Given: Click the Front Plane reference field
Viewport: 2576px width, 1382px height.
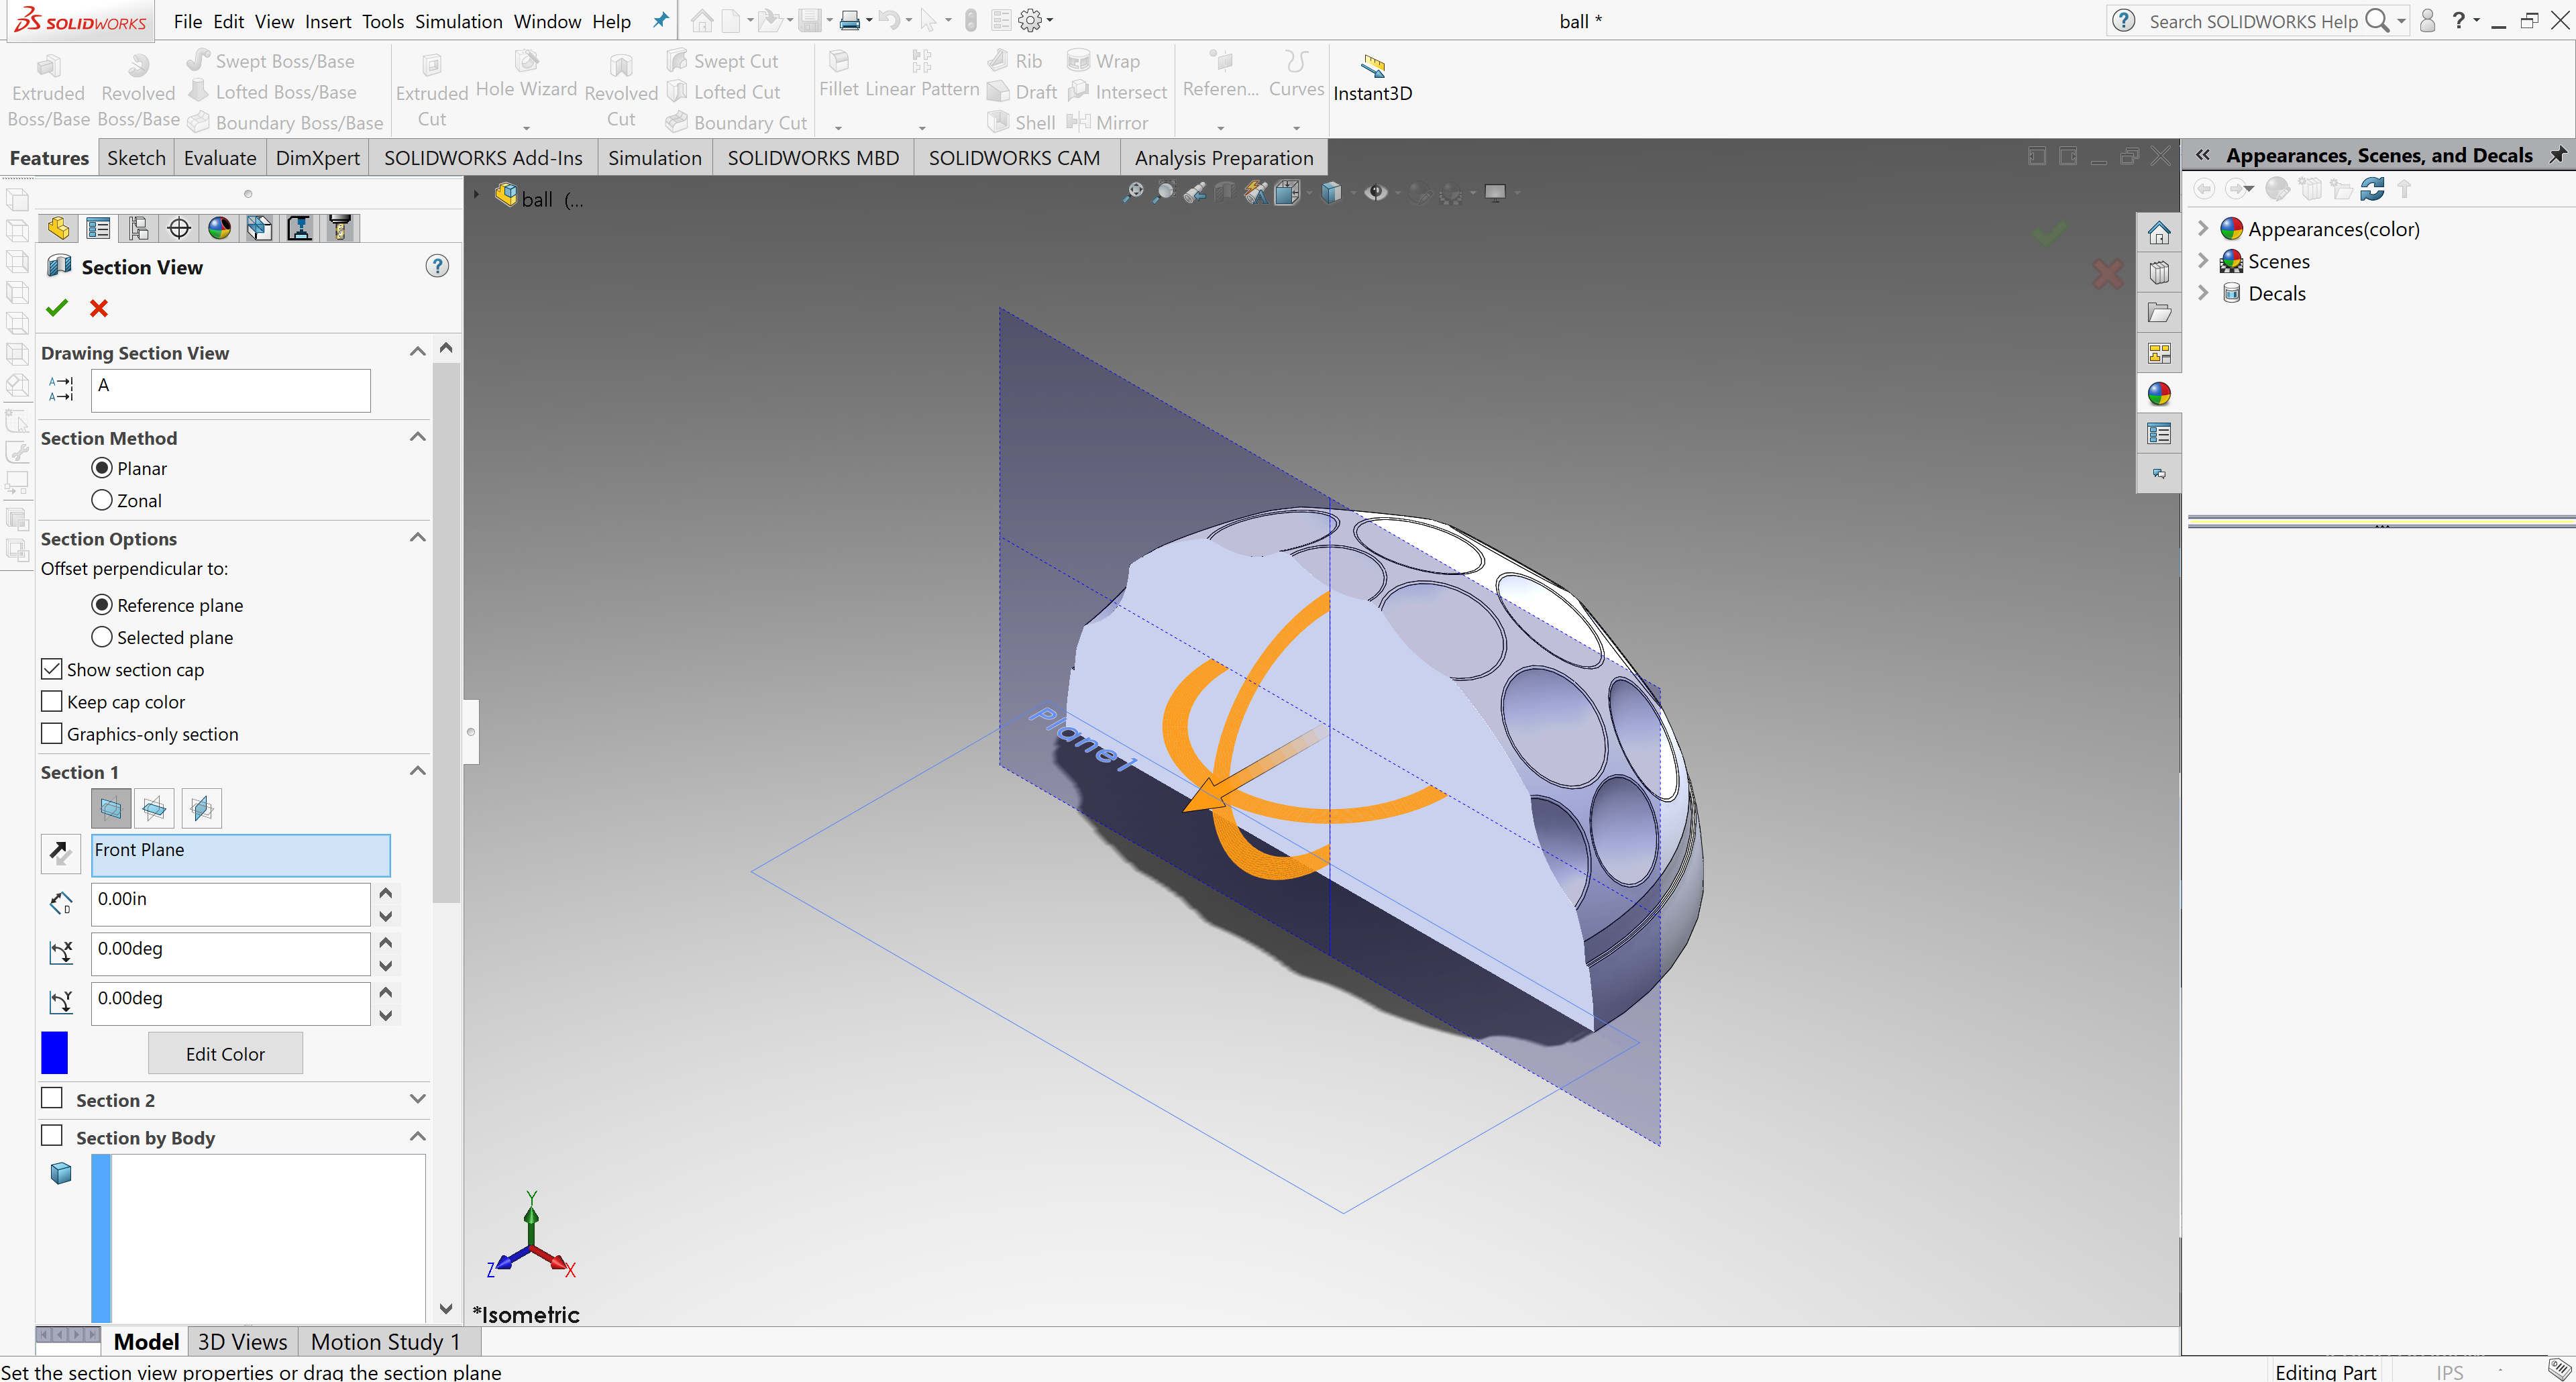Looking at the screenshot, I should coord(241,855).
